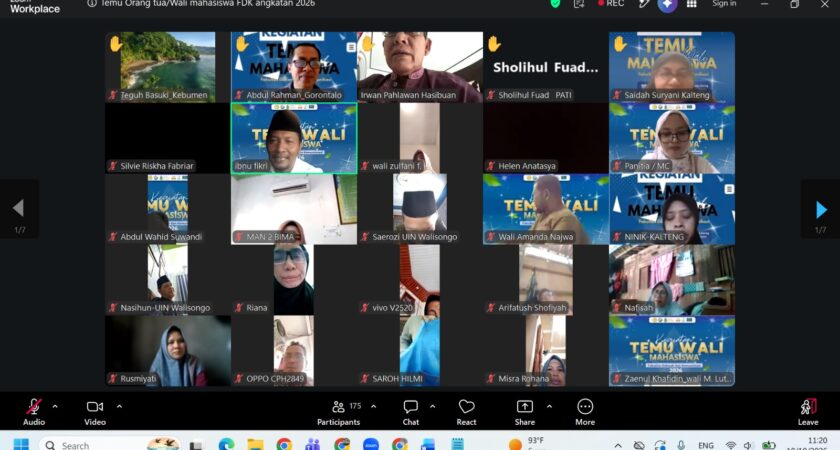
Task: Click the raised hand on Sholihul Fuad tile
Action: point(494,44)
